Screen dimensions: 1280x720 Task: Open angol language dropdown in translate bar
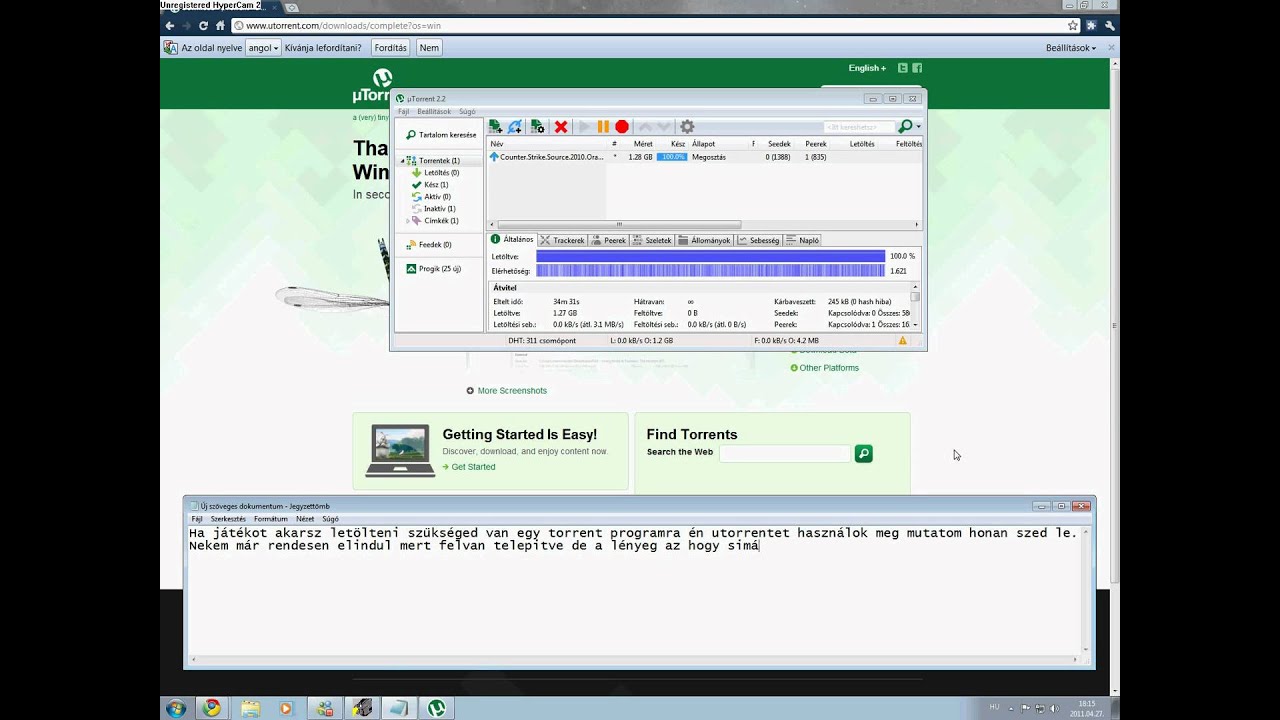(x=263, y=47)
